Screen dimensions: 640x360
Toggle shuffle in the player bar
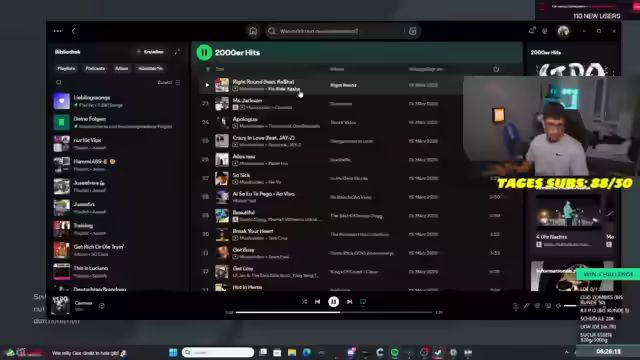coord(304,302)
